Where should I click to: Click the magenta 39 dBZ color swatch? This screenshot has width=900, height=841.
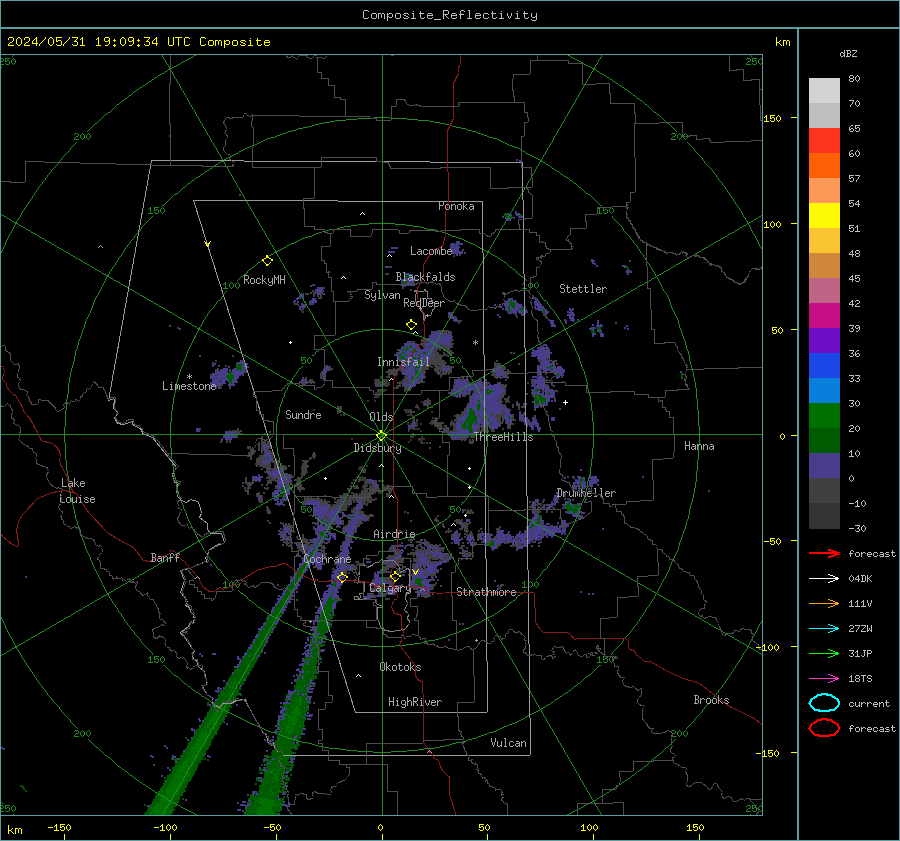824,315
